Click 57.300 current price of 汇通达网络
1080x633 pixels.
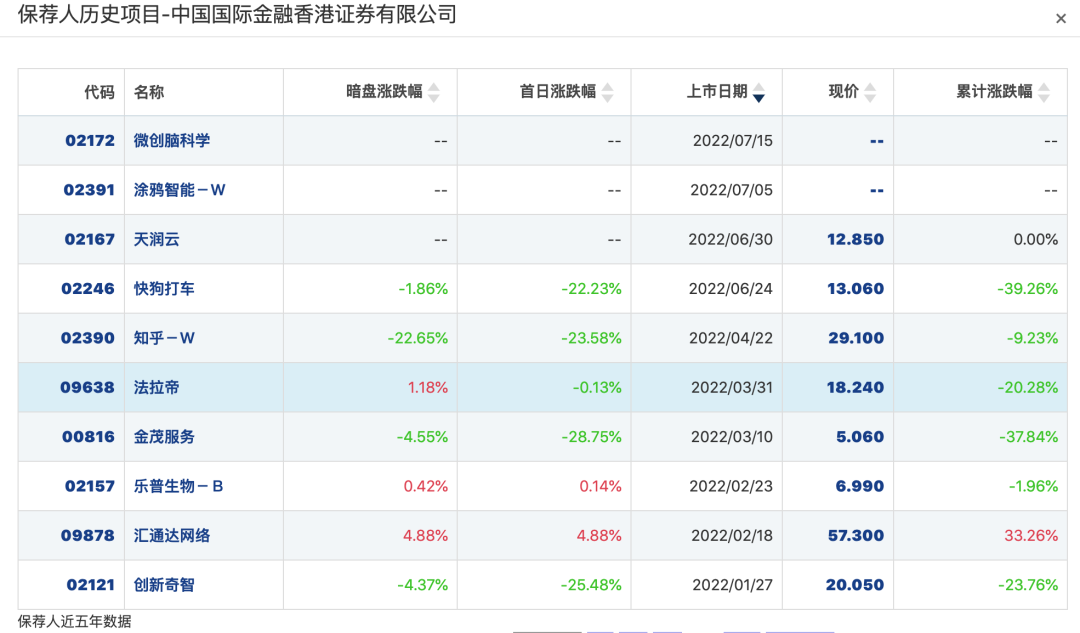855,535
